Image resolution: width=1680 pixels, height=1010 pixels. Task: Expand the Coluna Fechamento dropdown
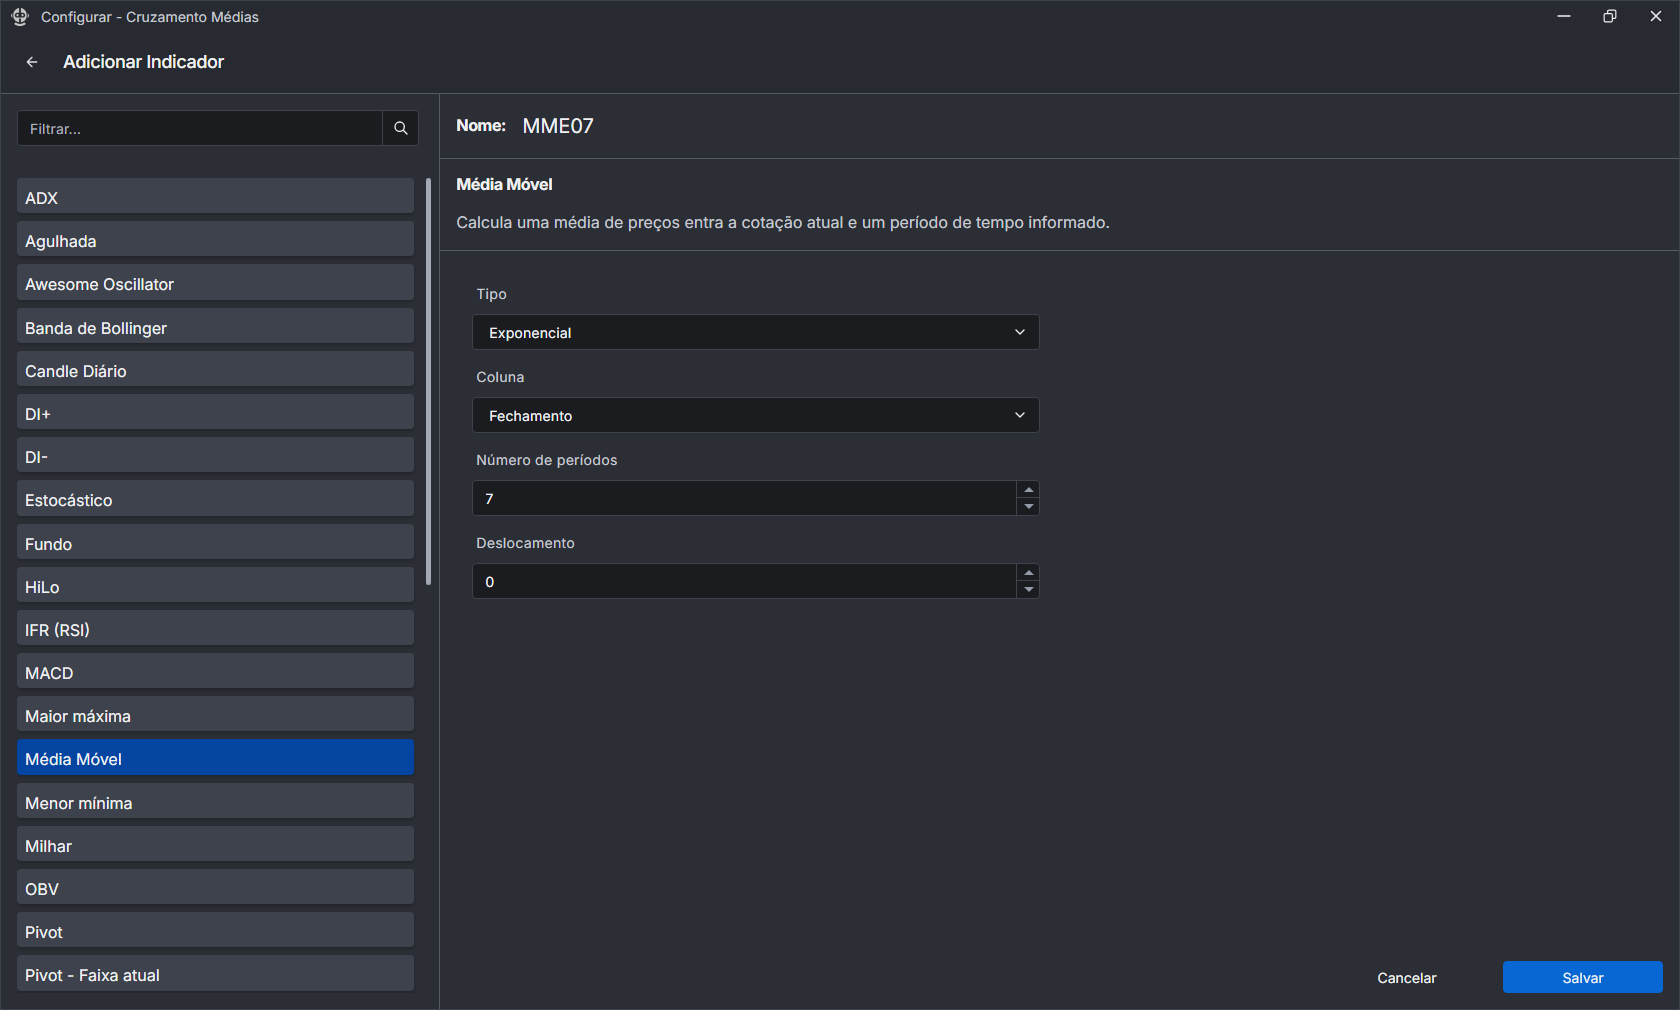tap(755, 416)
